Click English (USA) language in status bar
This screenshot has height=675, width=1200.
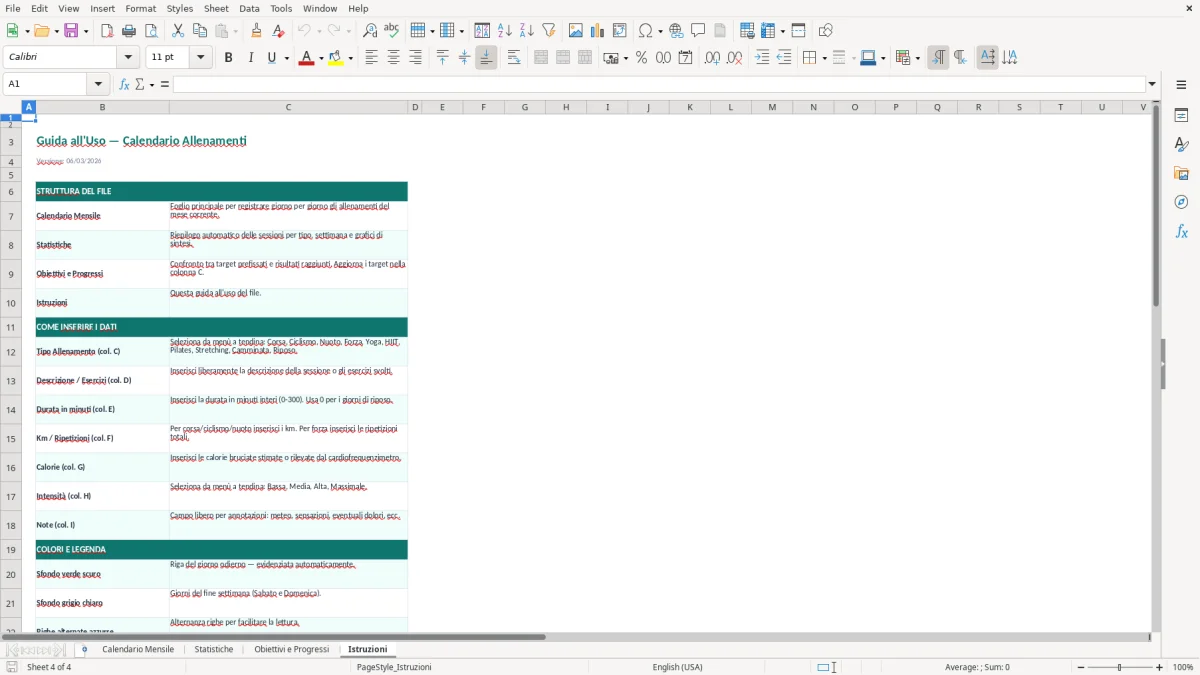click(x=677, y=667)
